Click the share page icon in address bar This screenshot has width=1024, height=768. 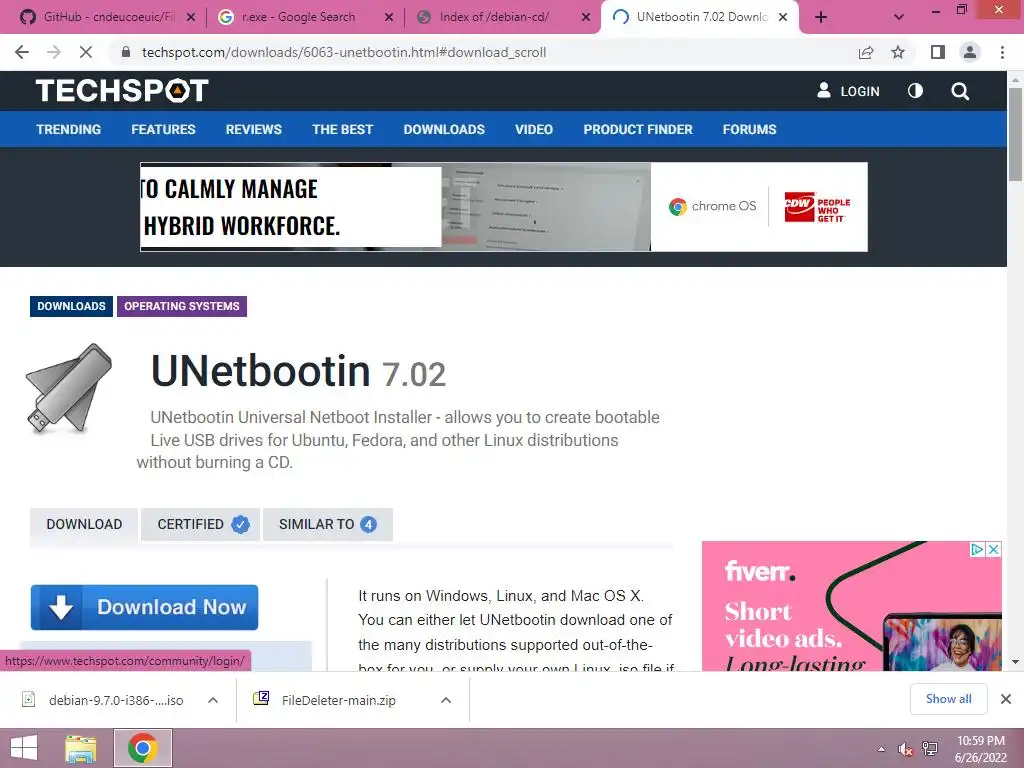point(866,52)
